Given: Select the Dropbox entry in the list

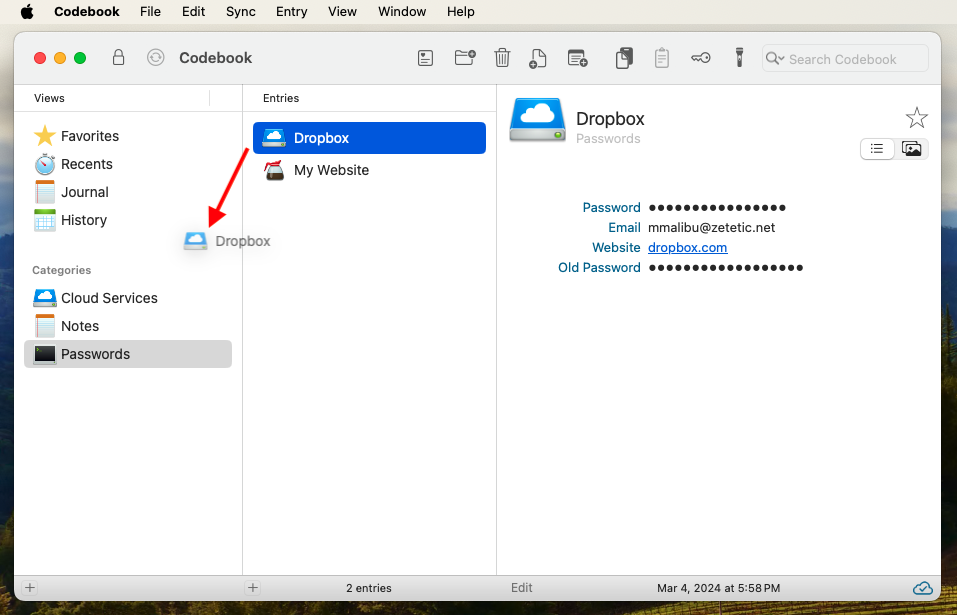Looking at the screenshot, I should tap(369, 138).
